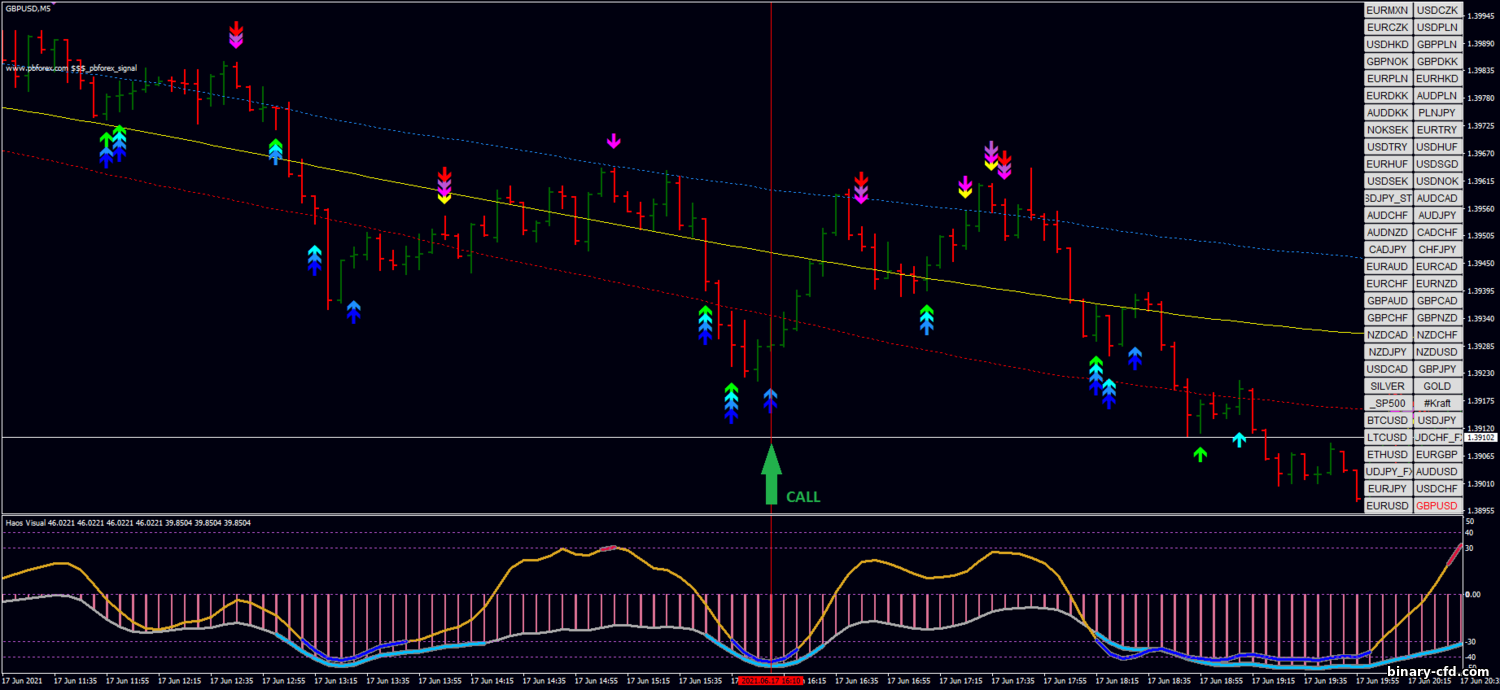Click the large green CALL arrow
1500x690 pixels.
pos(770,475)
